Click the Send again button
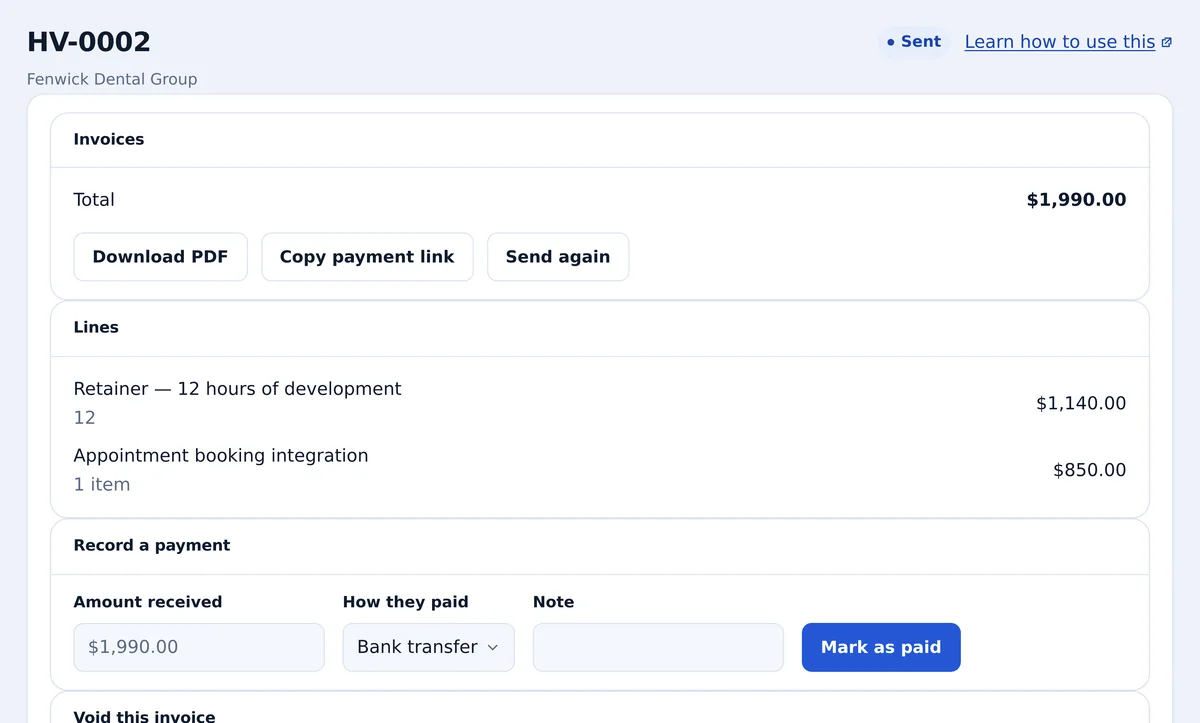 click(x=558, y=257)
